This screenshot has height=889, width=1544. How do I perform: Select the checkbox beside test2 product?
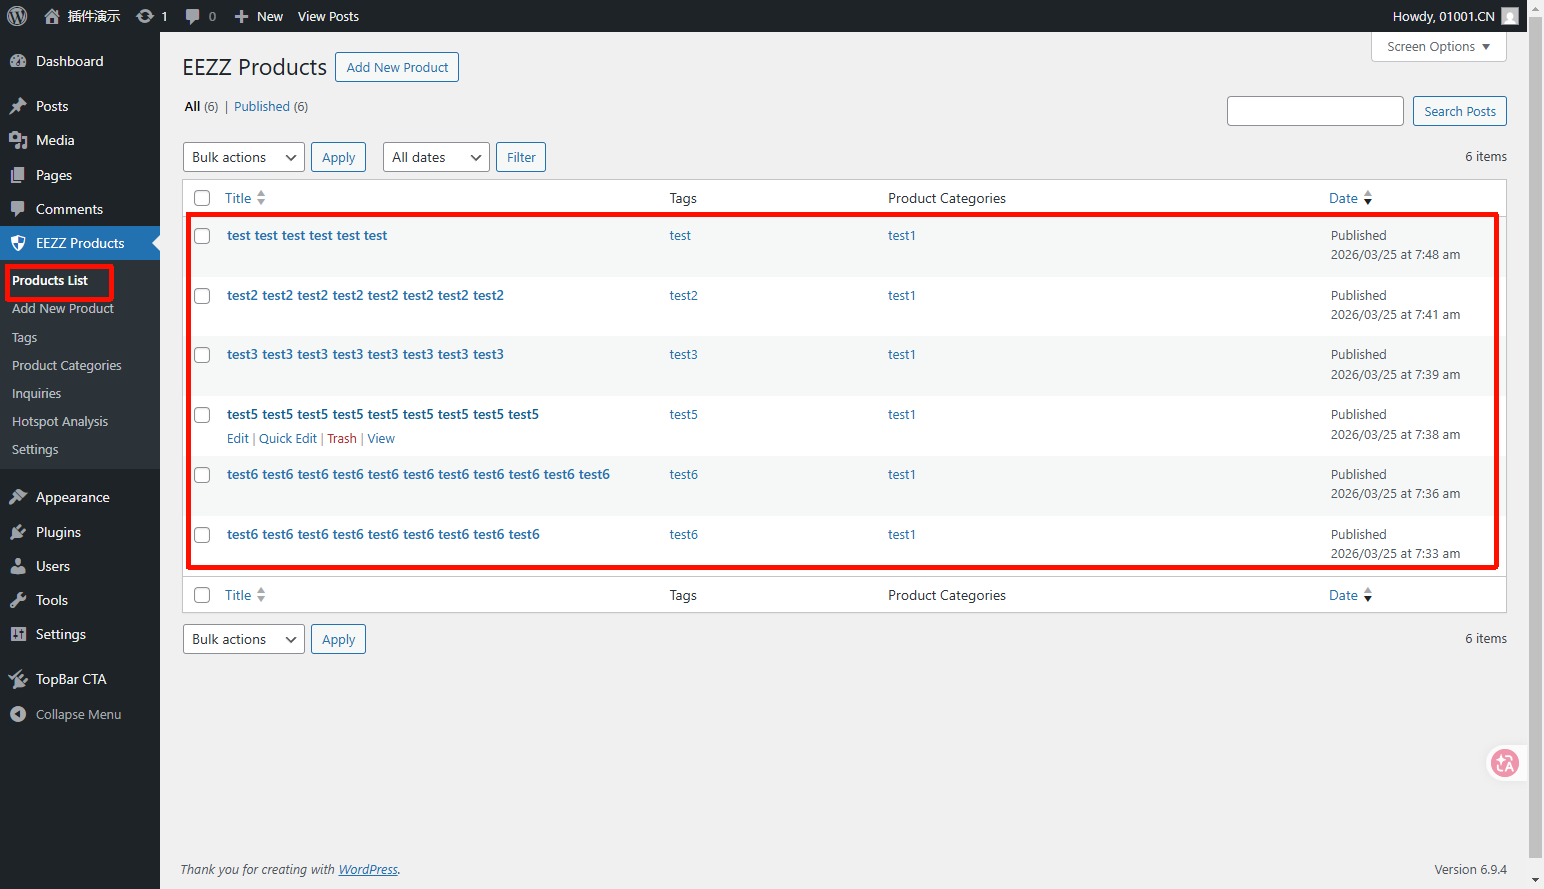tap(202, 296)
